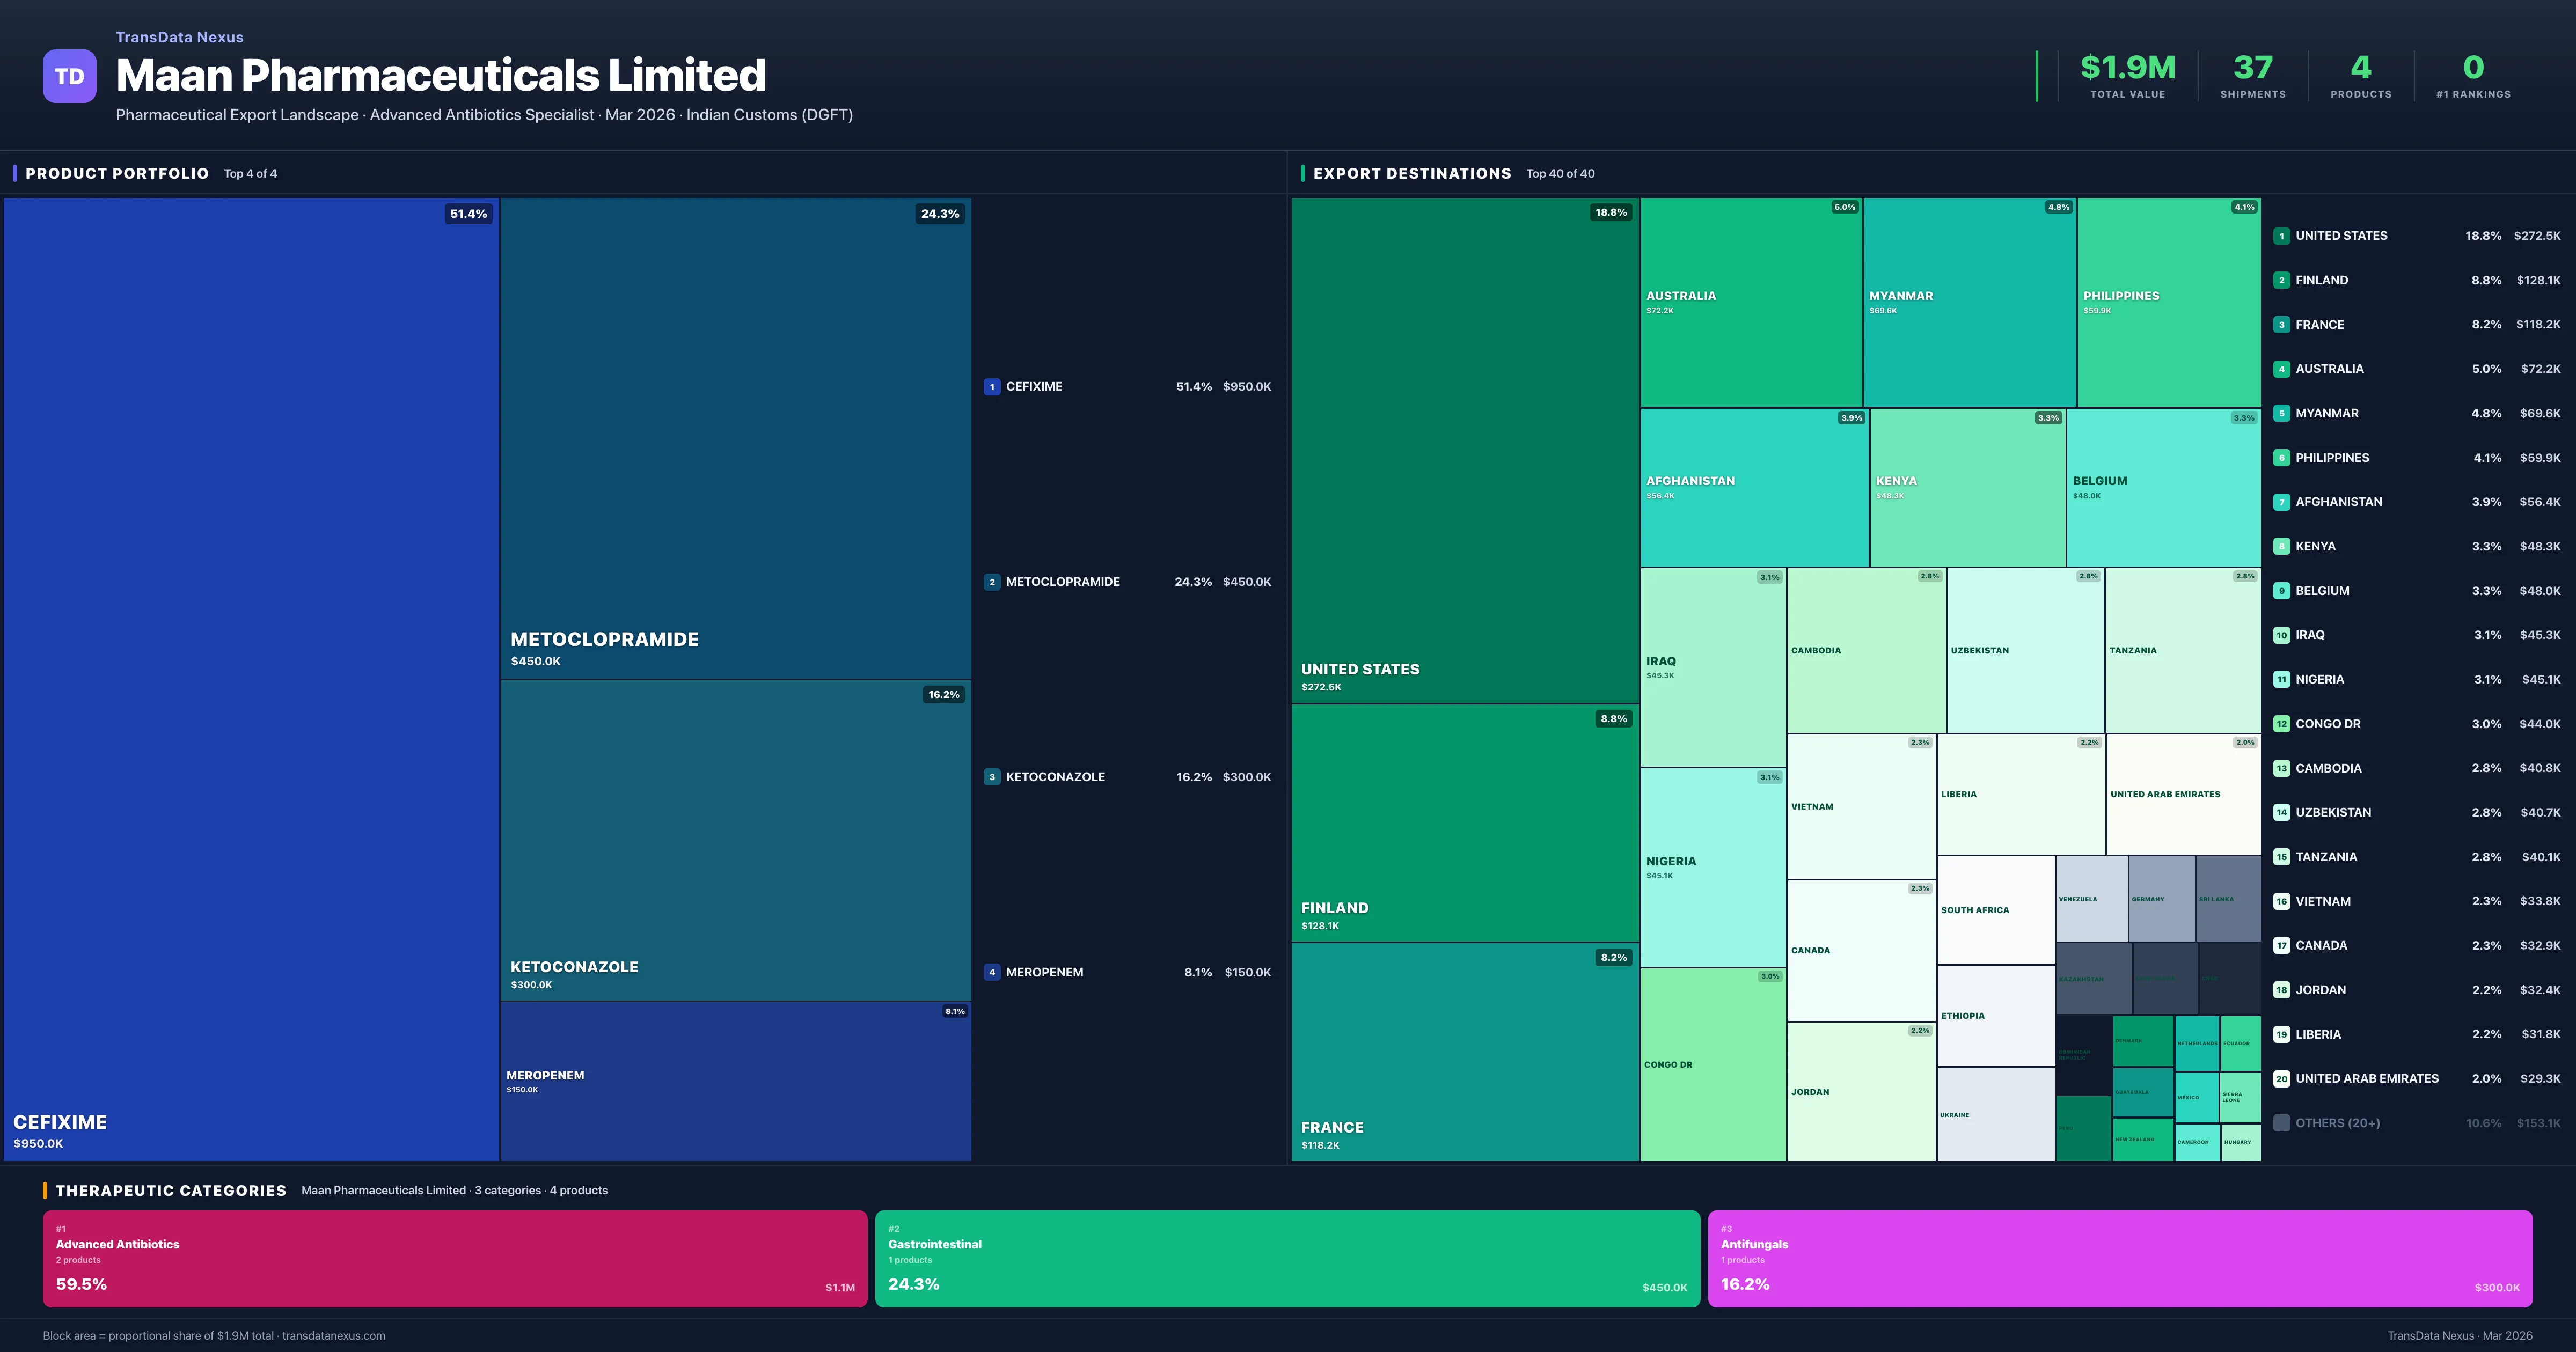Select the KETOCONAZOLE treemap block

point(735,840)
